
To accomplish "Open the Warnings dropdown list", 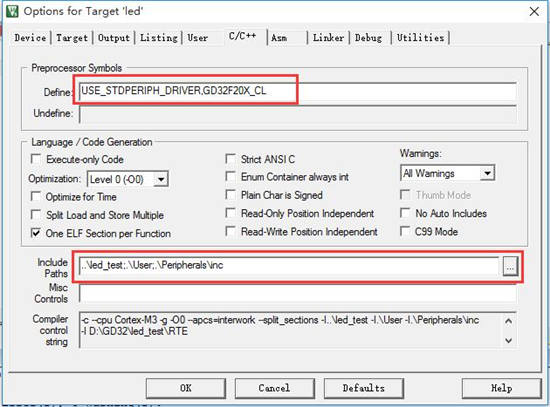I will click(x=487, y=173).
